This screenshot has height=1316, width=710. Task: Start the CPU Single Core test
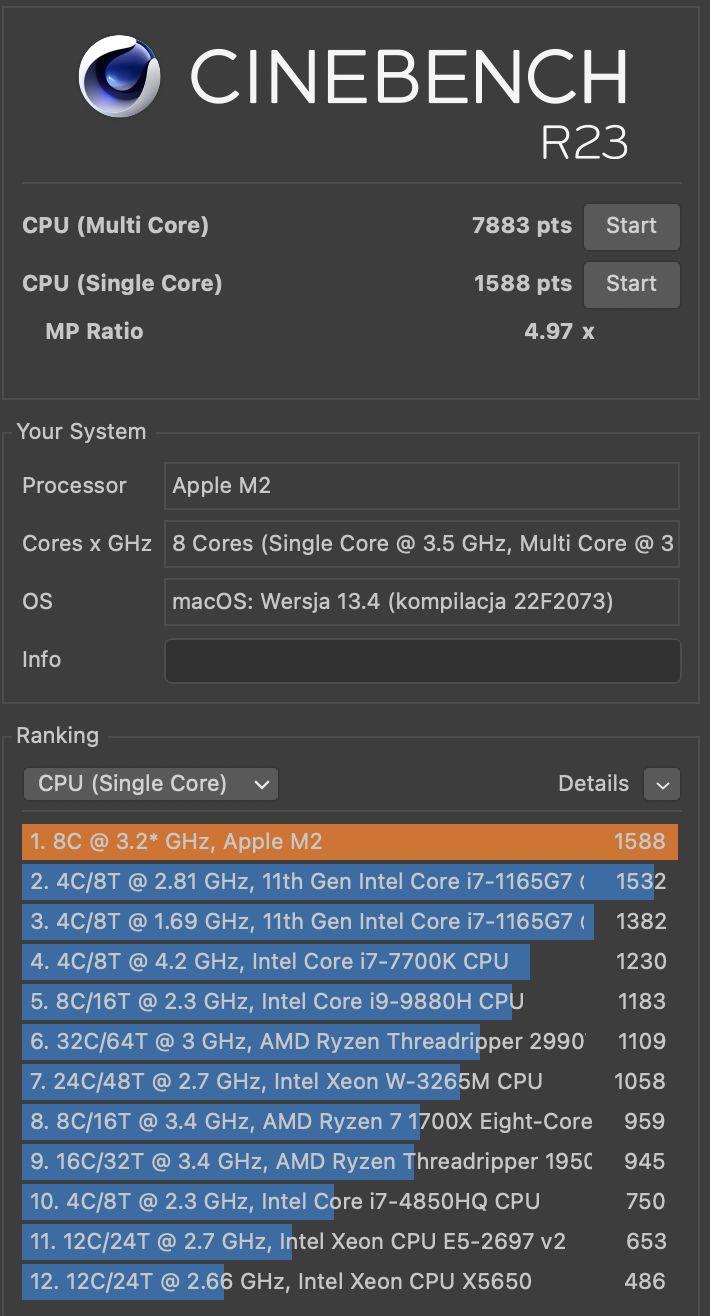(x=631, y=284)
